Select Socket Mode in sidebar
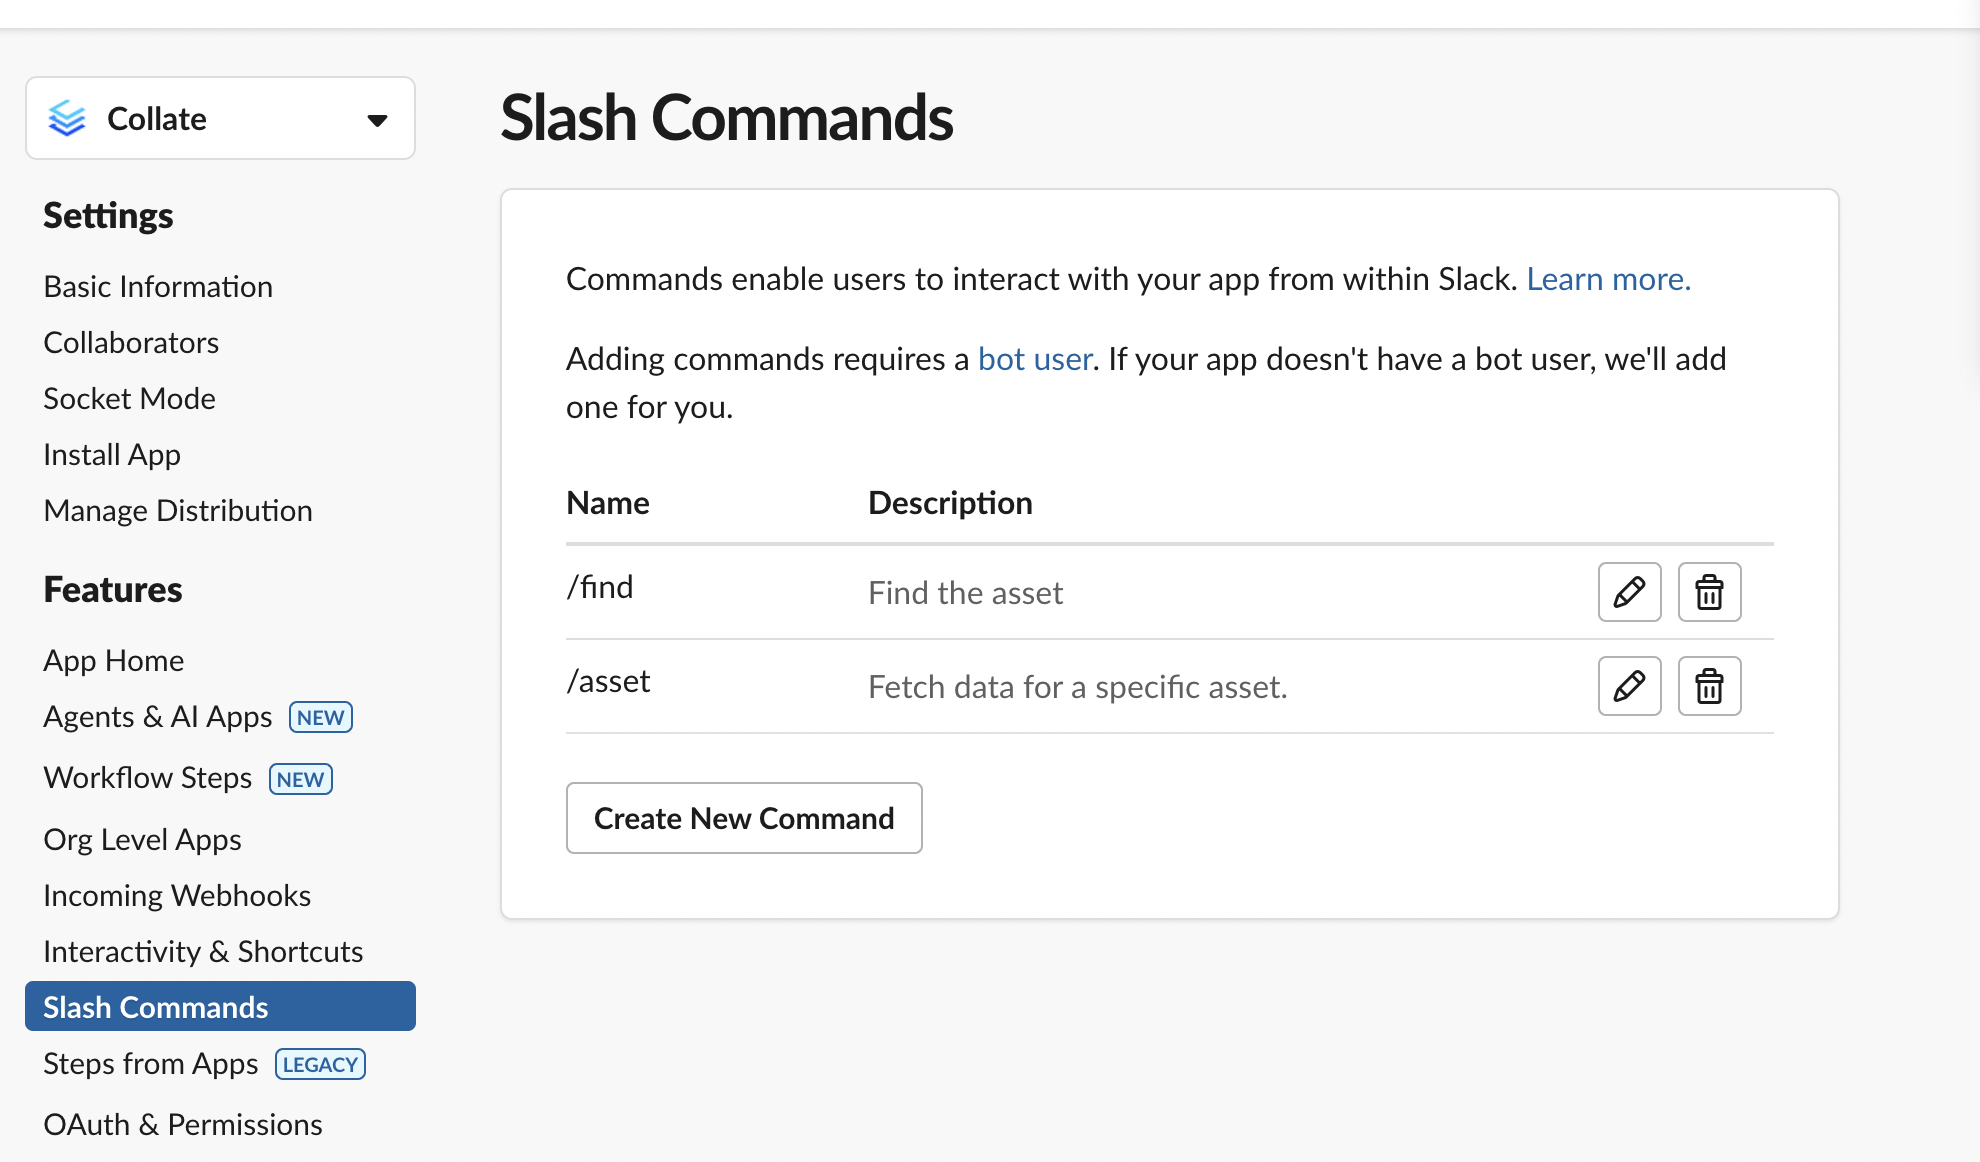The width and height of the screenshot is (1980, 1162). 129,399
